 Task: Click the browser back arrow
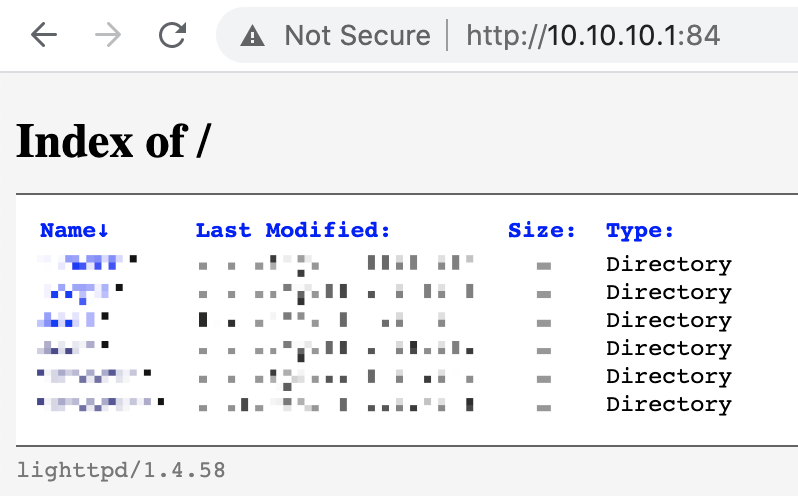[43, 36]
